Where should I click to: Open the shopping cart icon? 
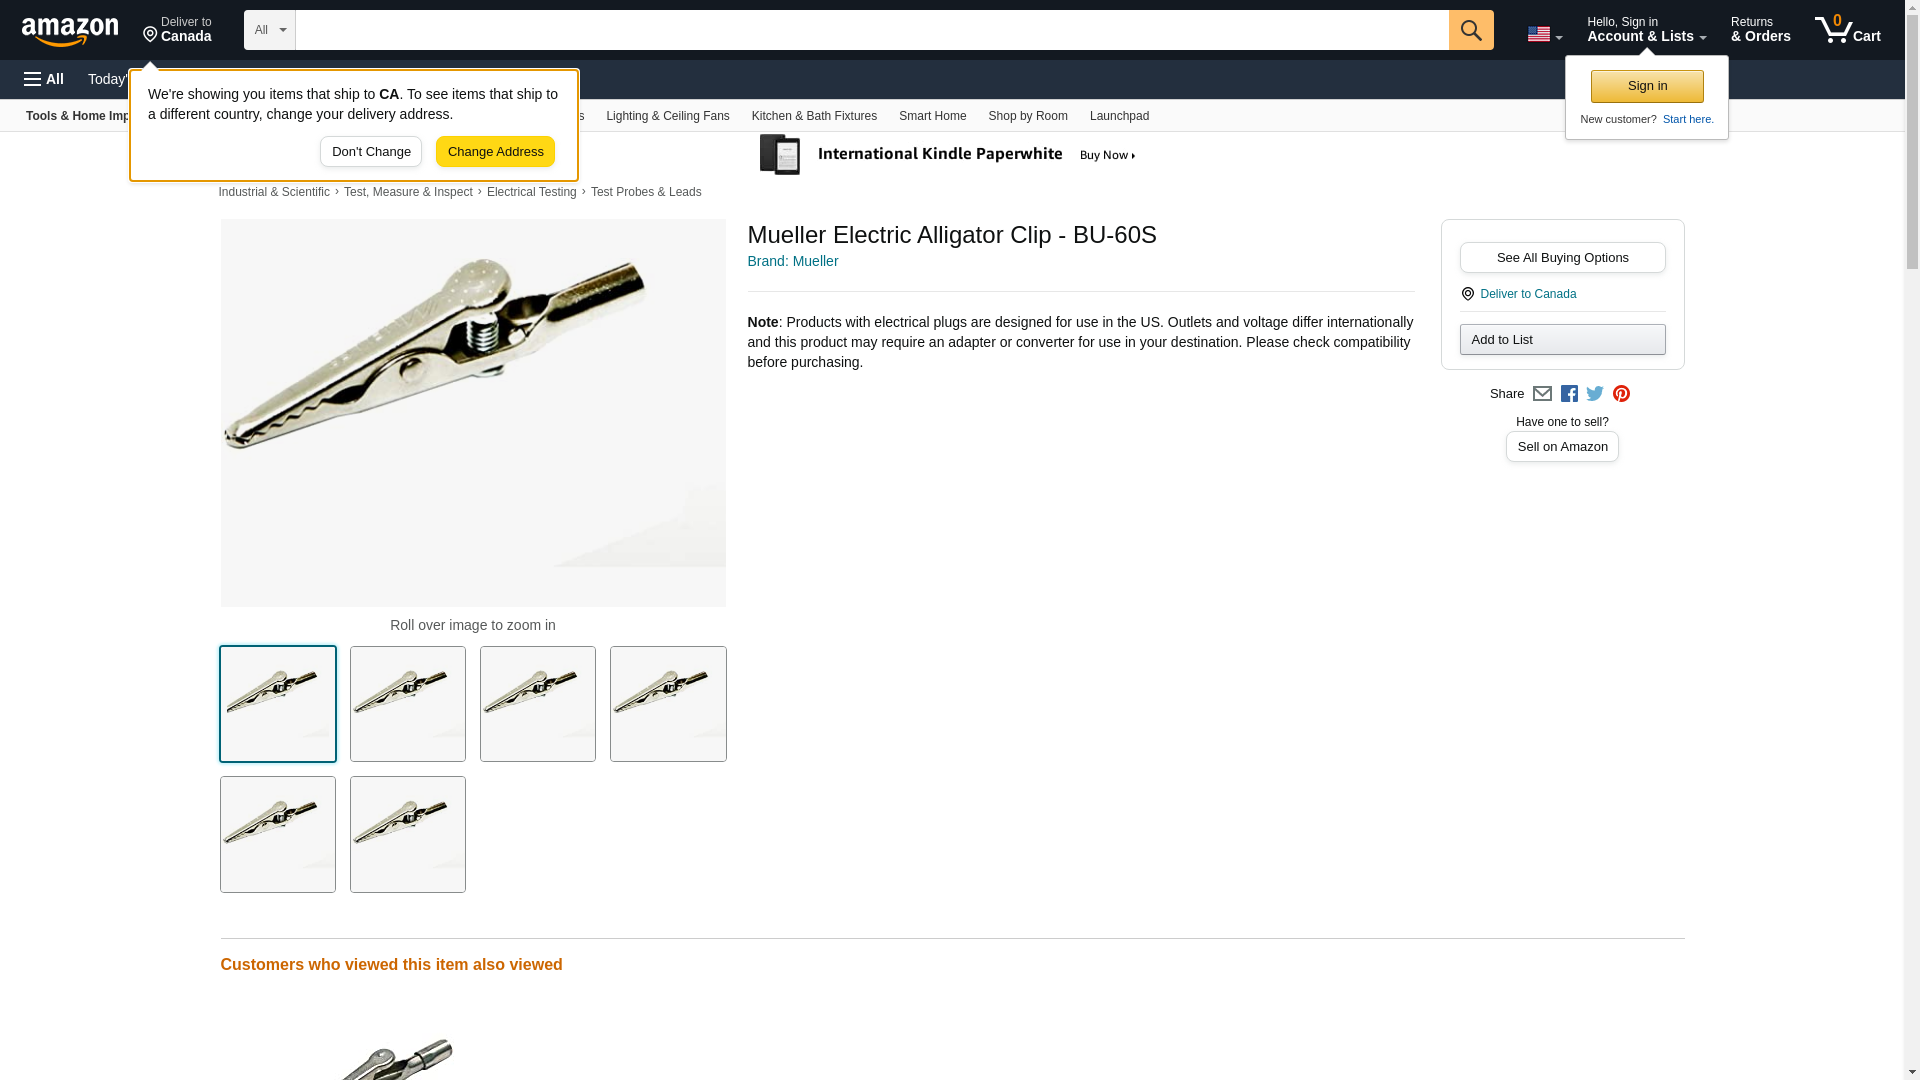click(1847, 30)
